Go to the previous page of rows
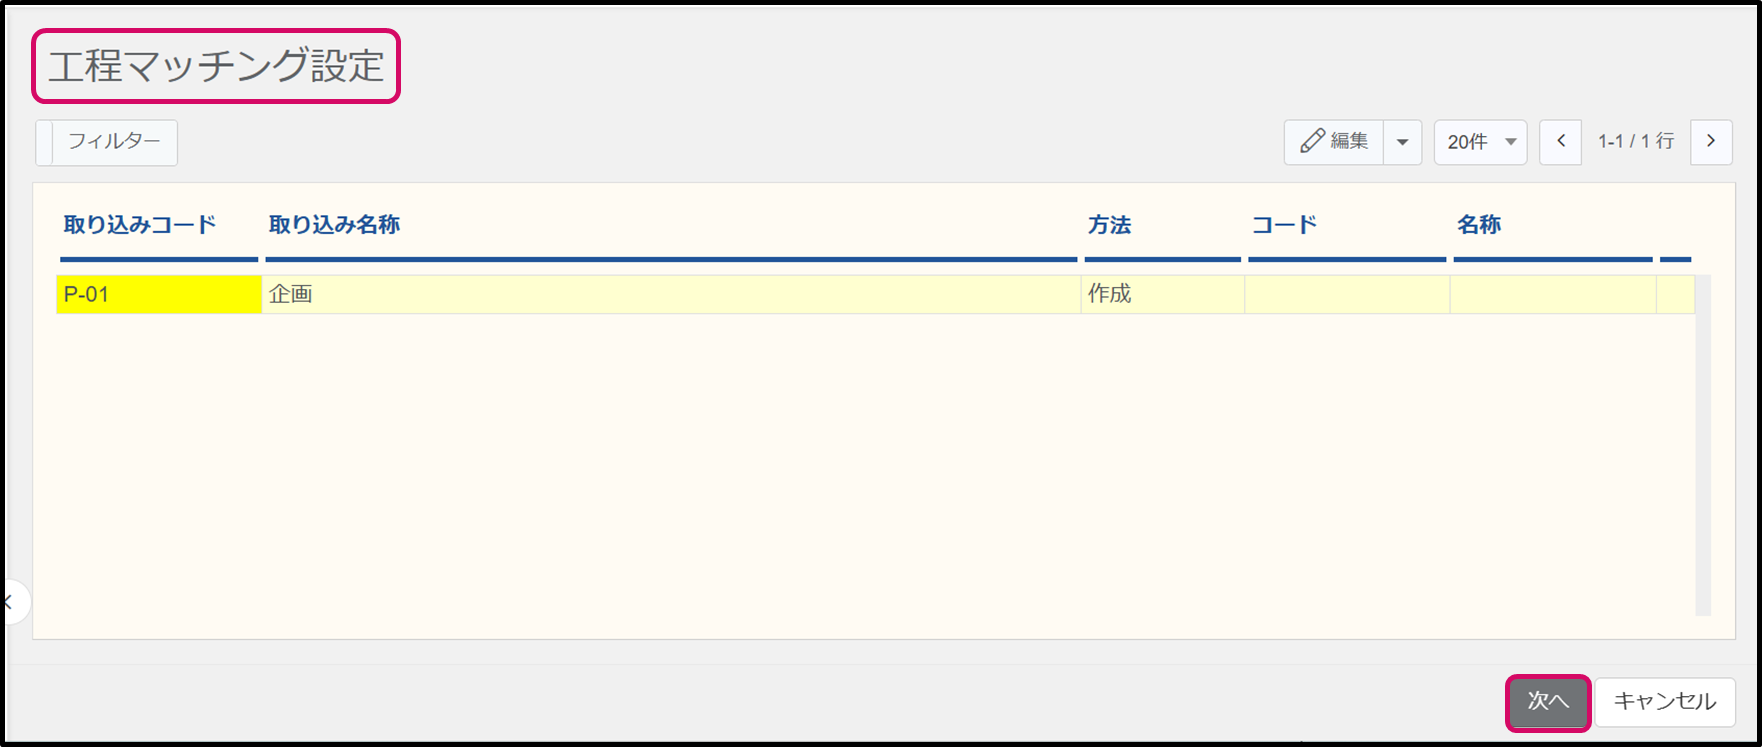1762x747 pixels. point(1560,142)
